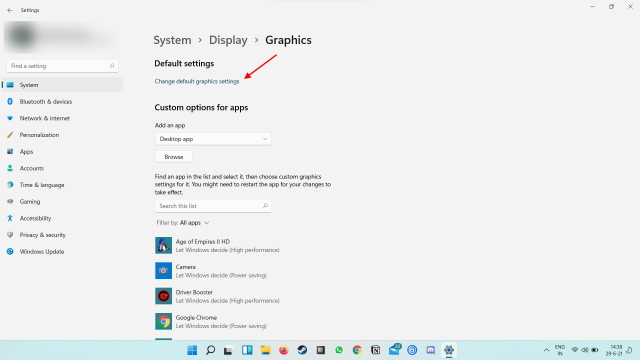Open Windows Update settings
The height and width of the screenshot is (360, 640).
tap(62, 252)
